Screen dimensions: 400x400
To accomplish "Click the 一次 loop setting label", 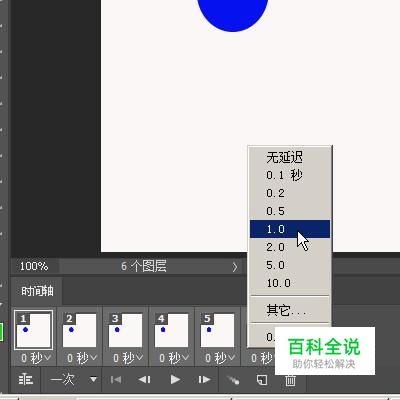I will click(62, 379).
